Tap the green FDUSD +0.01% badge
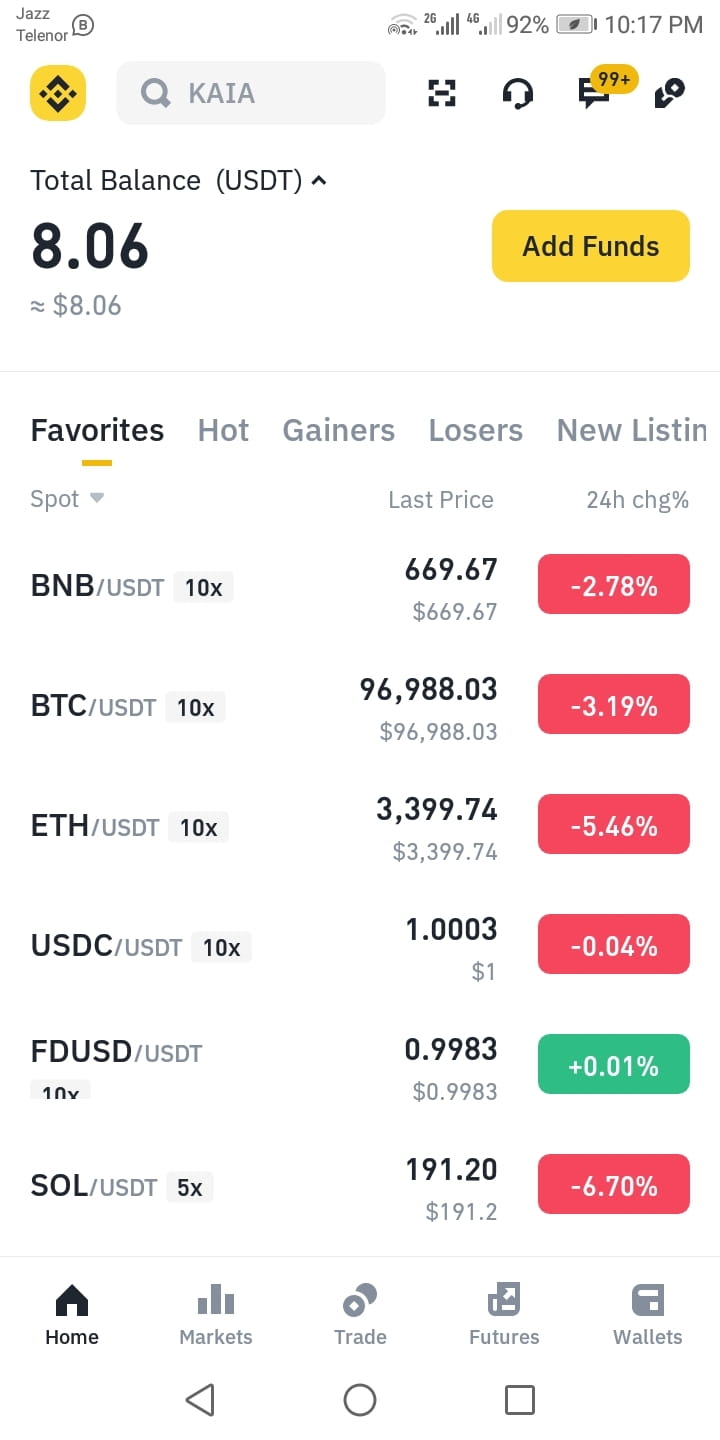Image resolution: width=720 pixels, height=1440 pixels. (614, 1066)
